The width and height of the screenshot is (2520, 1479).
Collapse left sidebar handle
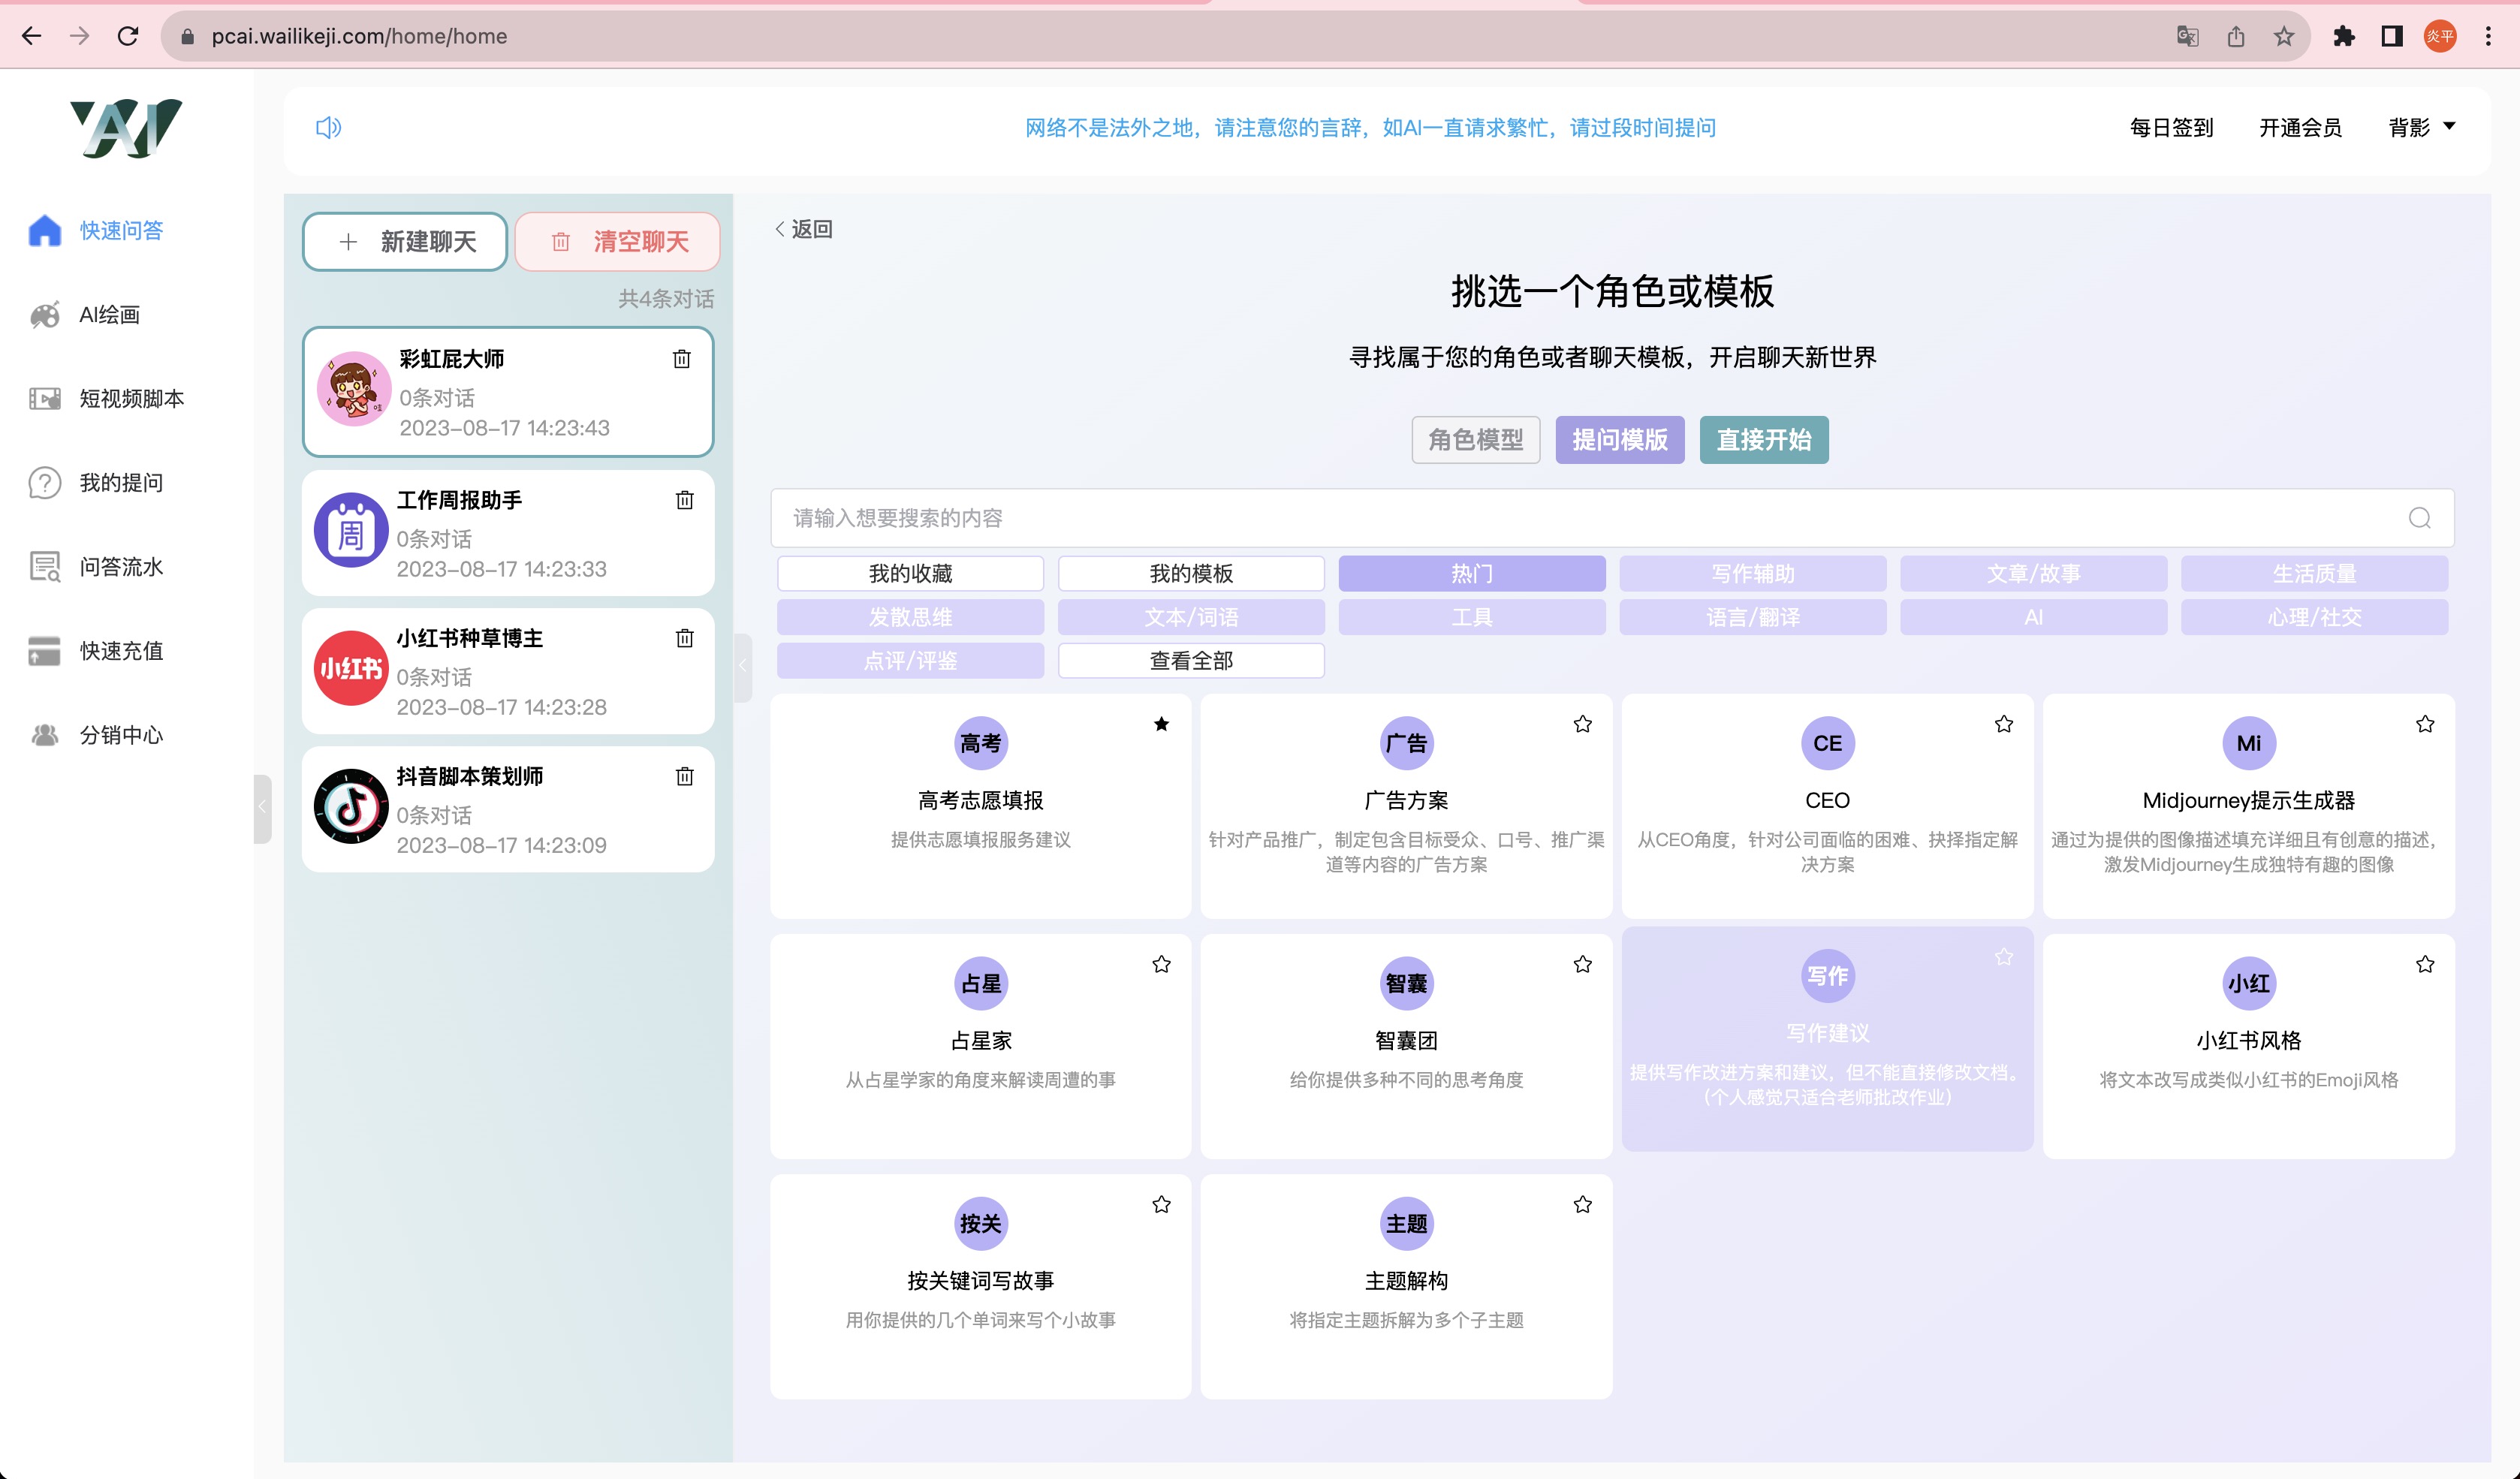pyautogui.click(x=262, y=808)
